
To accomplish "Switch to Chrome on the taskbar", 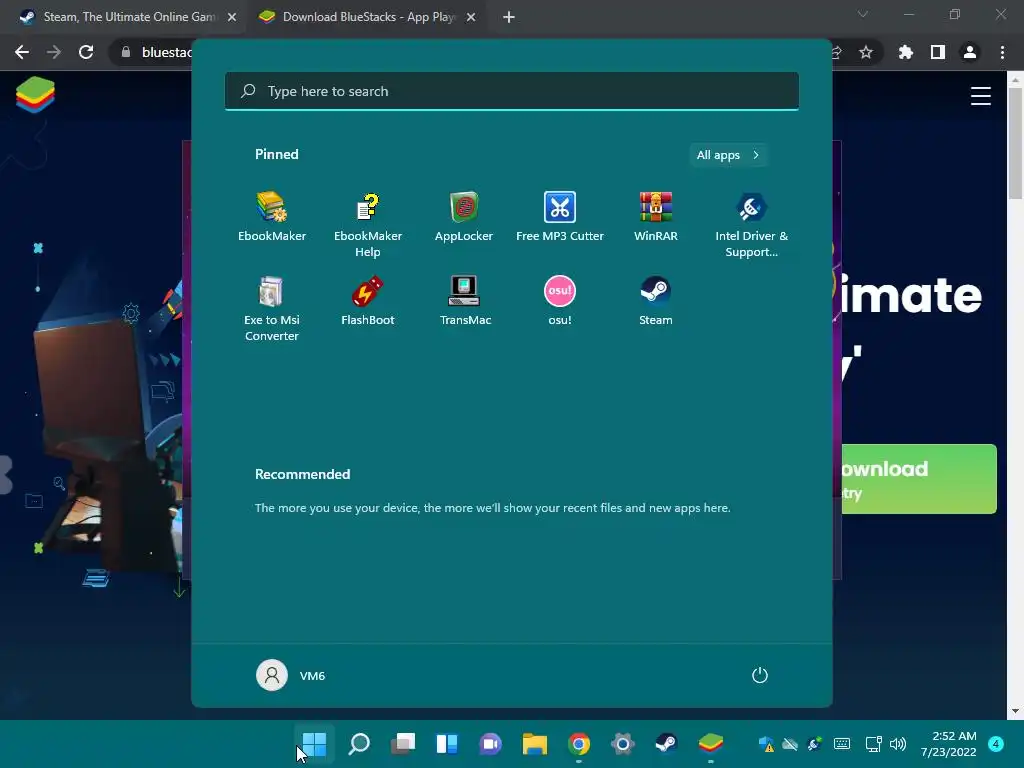I will (x=579, y=743).
